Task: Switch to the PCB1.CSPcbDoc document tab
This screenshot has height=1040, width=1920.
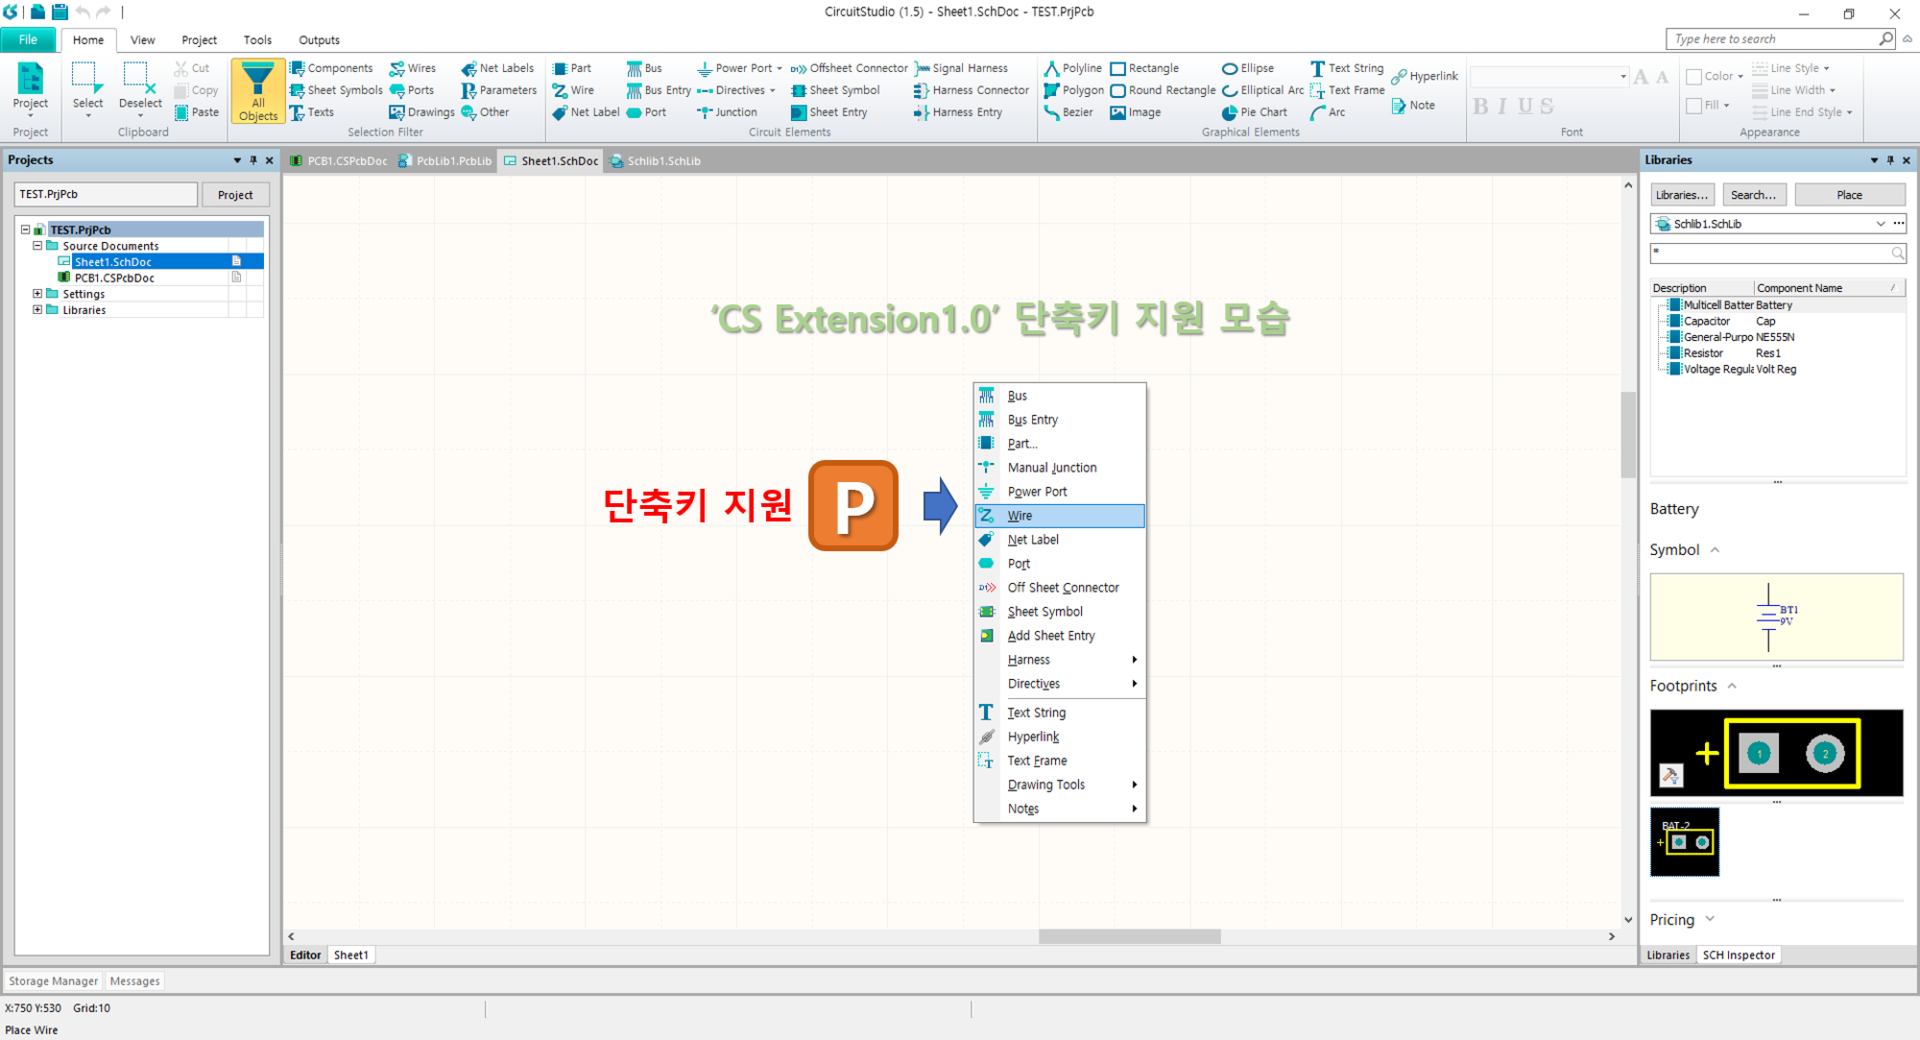Action: tap(339, 161)
